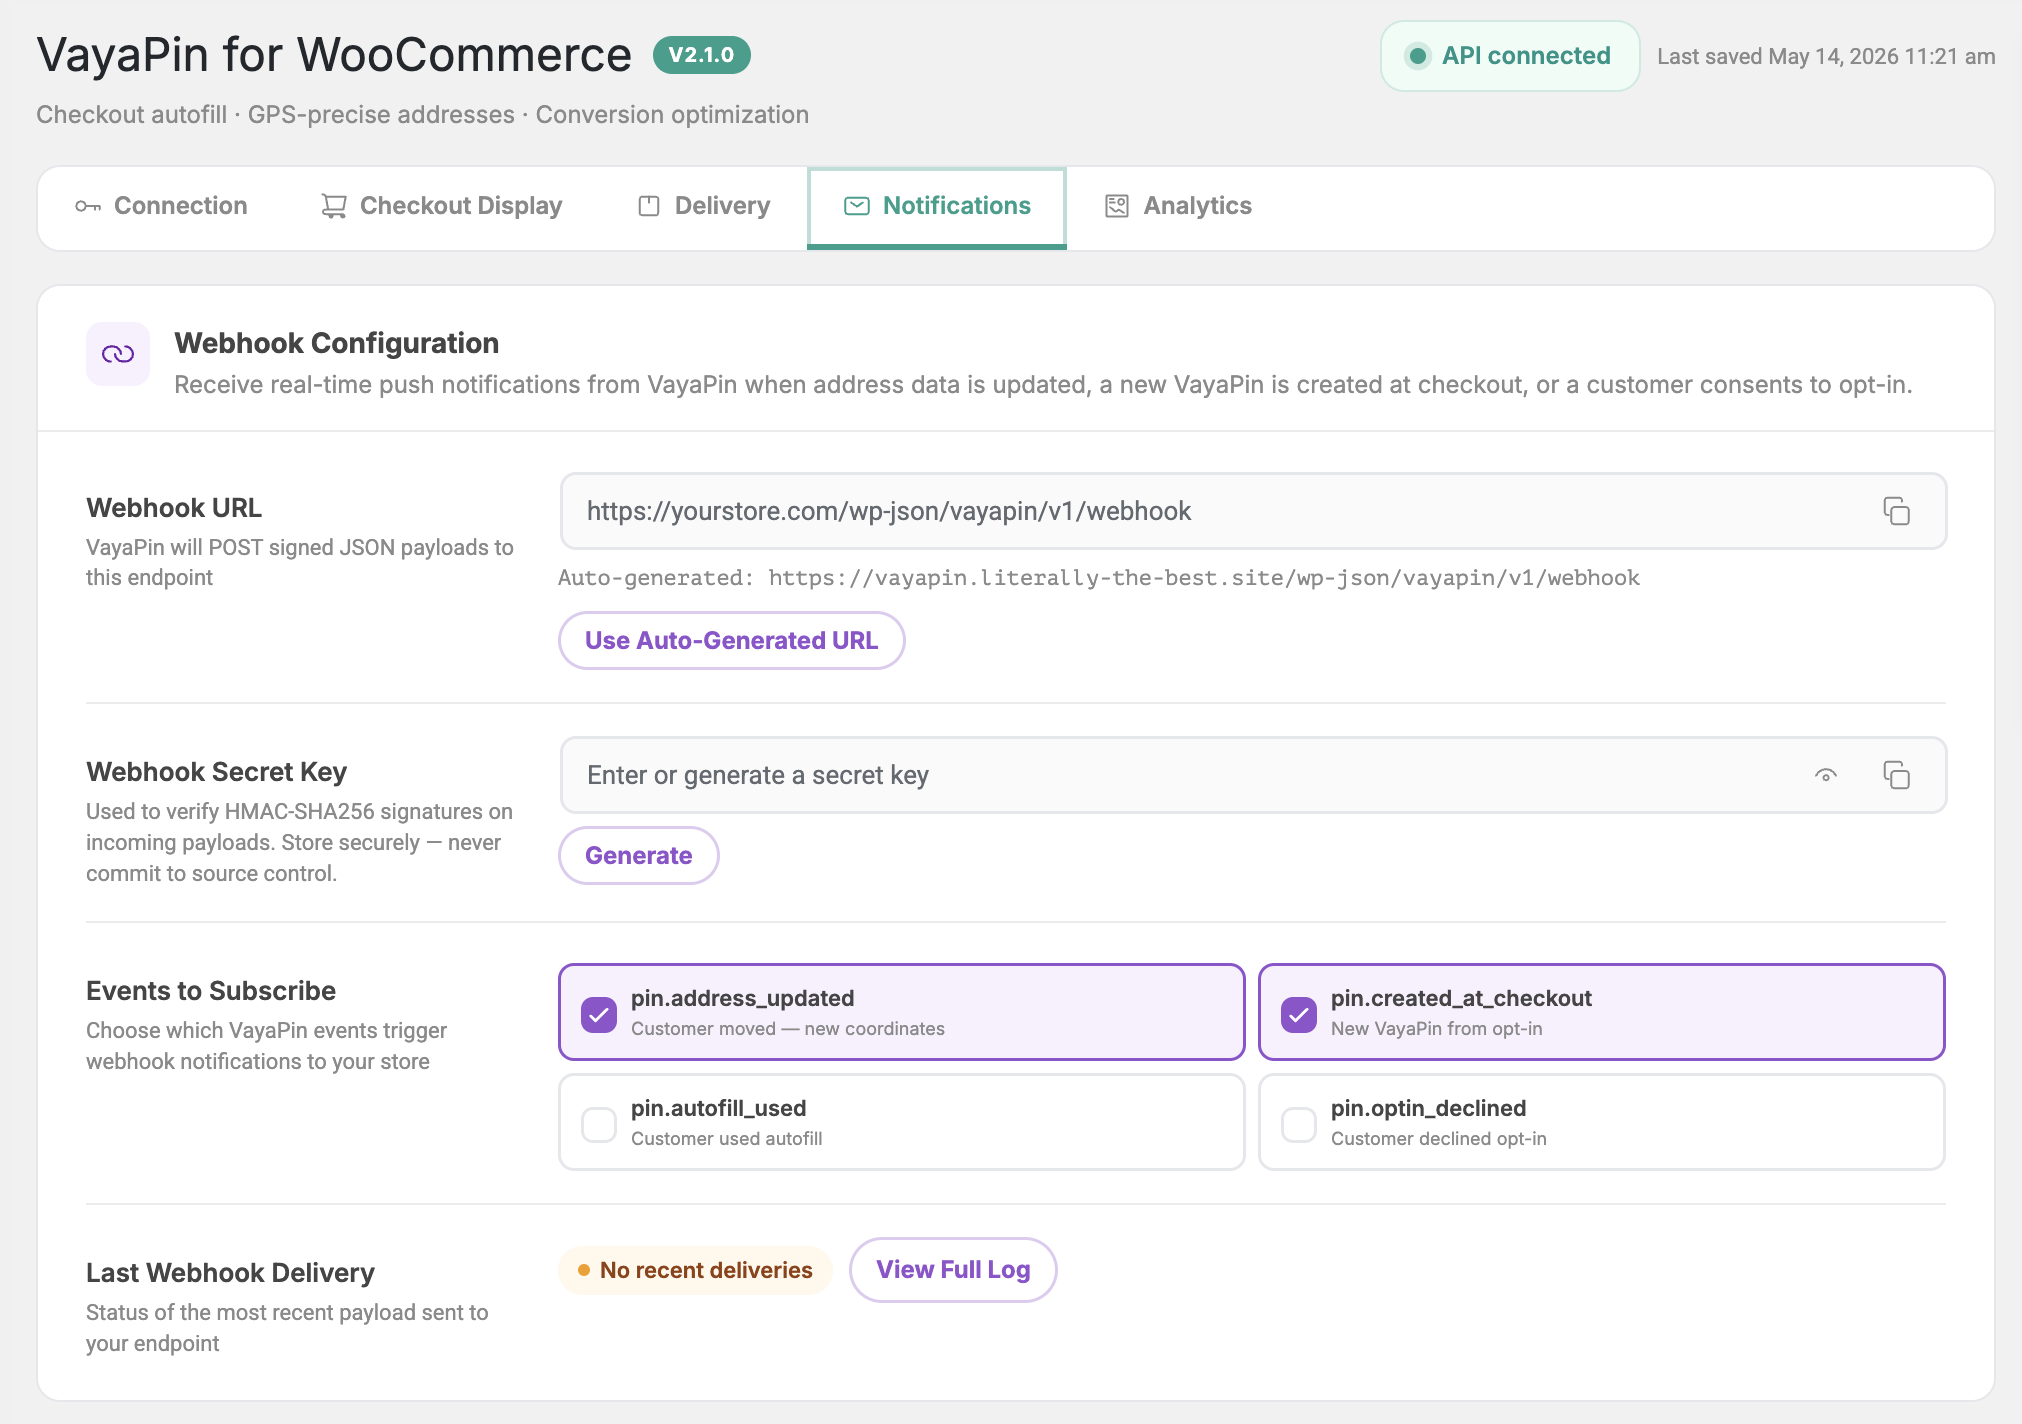Viewport: 2022px width, 1424px height.
Task: Click the chart icon on the Analytics tab
Action: (1117, 206)
